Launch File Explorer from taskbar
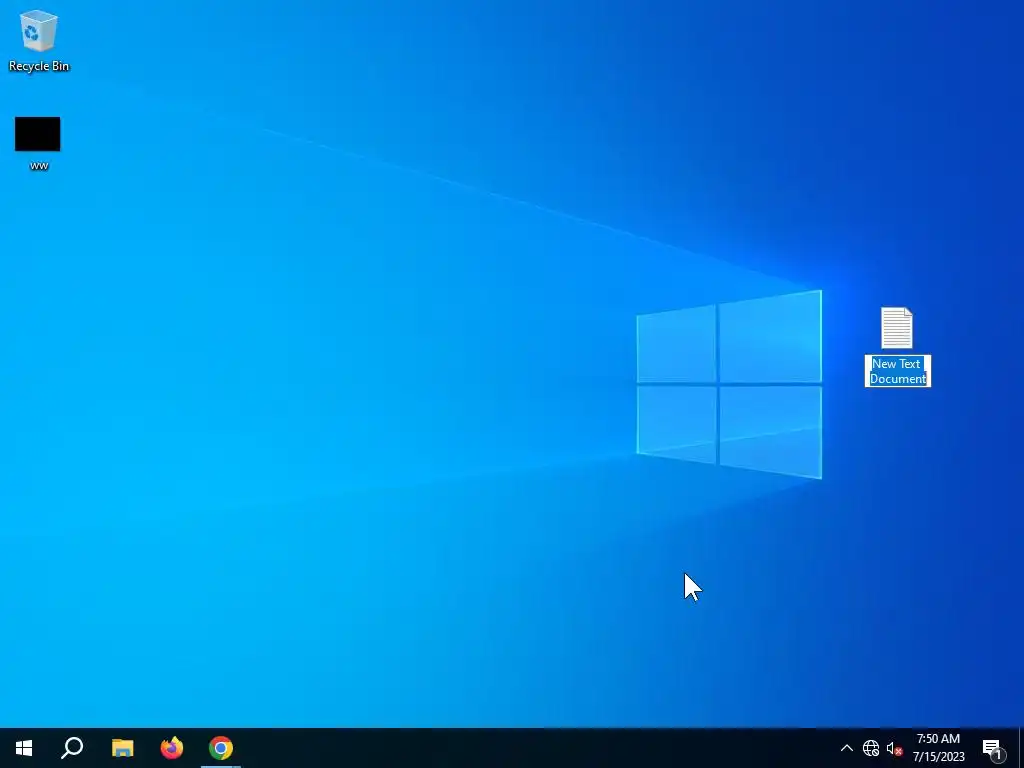This screenshot has height=768, width=1024. pyautogui.click(x=122, y=748)
